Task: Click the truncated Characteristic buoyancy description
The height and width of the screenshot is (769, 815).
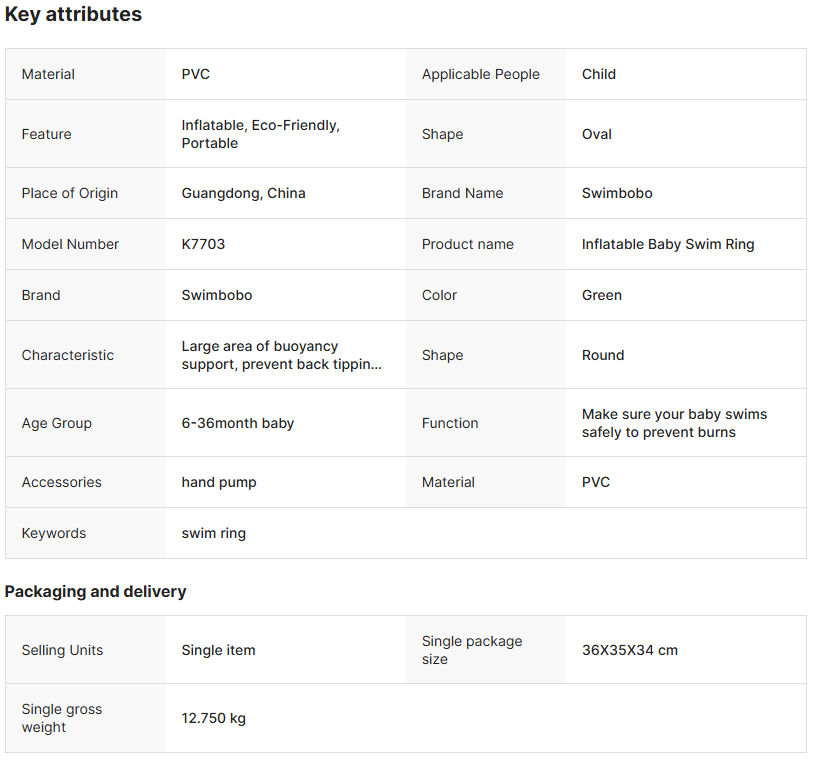Action: (281, 355)
